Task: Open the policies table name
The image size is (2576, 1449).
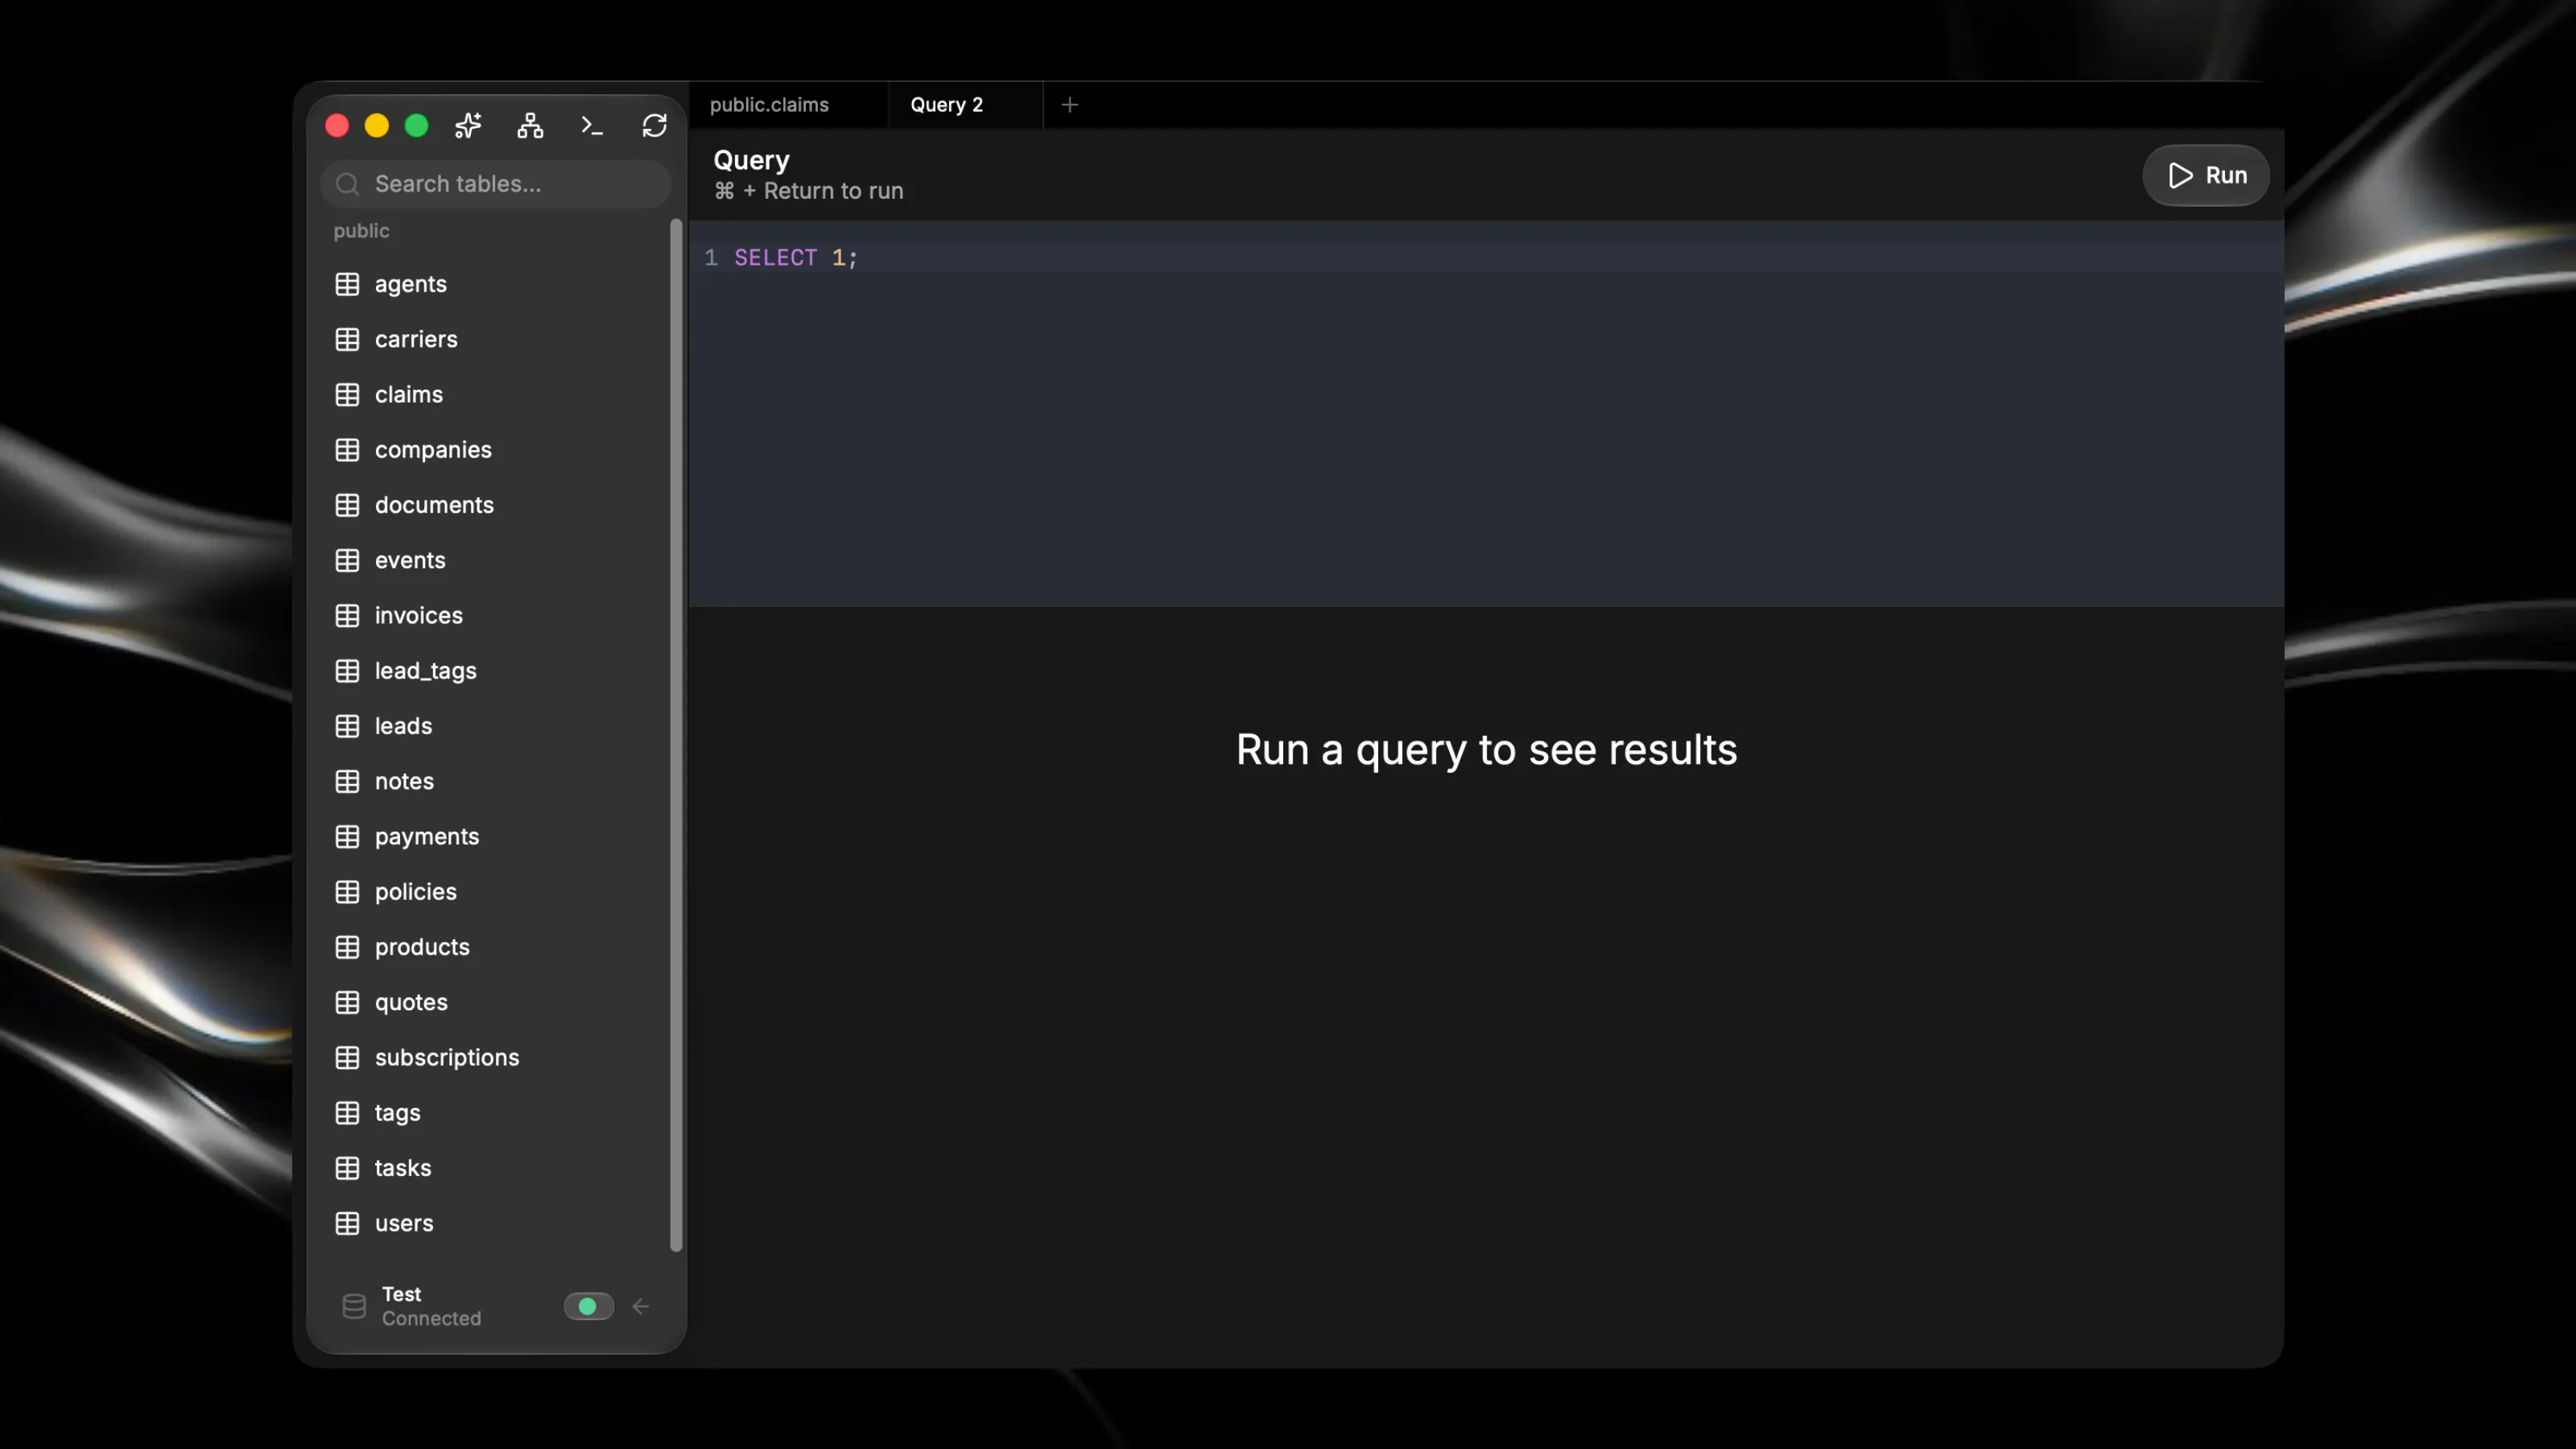Action: [415, 892]
